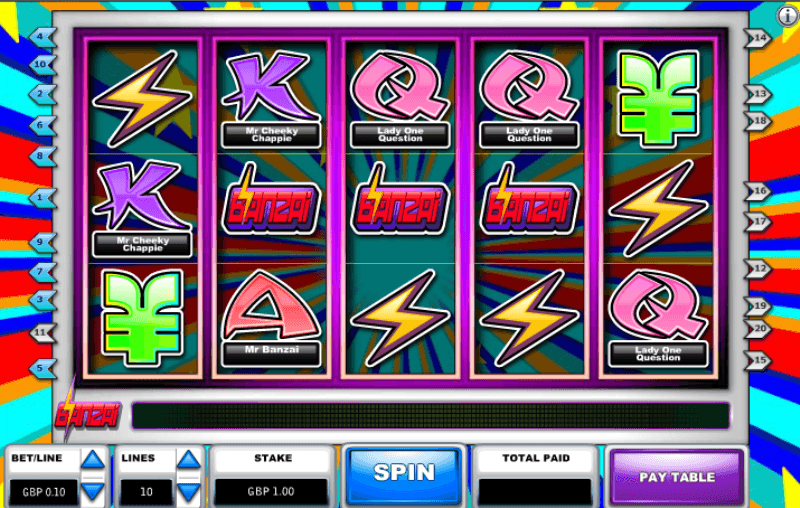The height and width of the screenshot is (508, 800).
Task: Select payline marker 18 on the right
Action: (x=758, y=121)
